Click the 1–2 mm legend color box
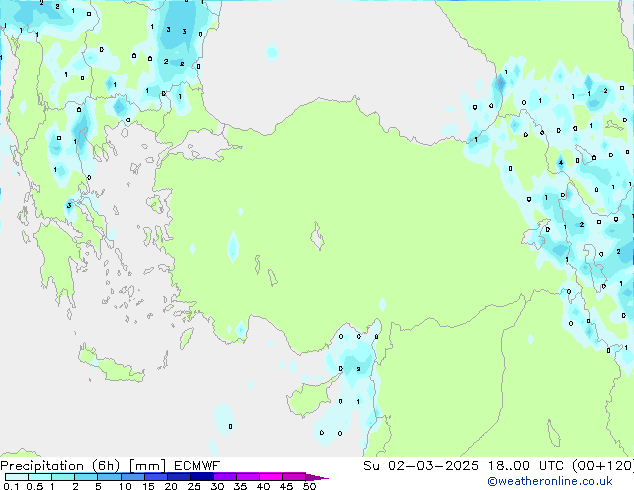 [x=63, y=477]
